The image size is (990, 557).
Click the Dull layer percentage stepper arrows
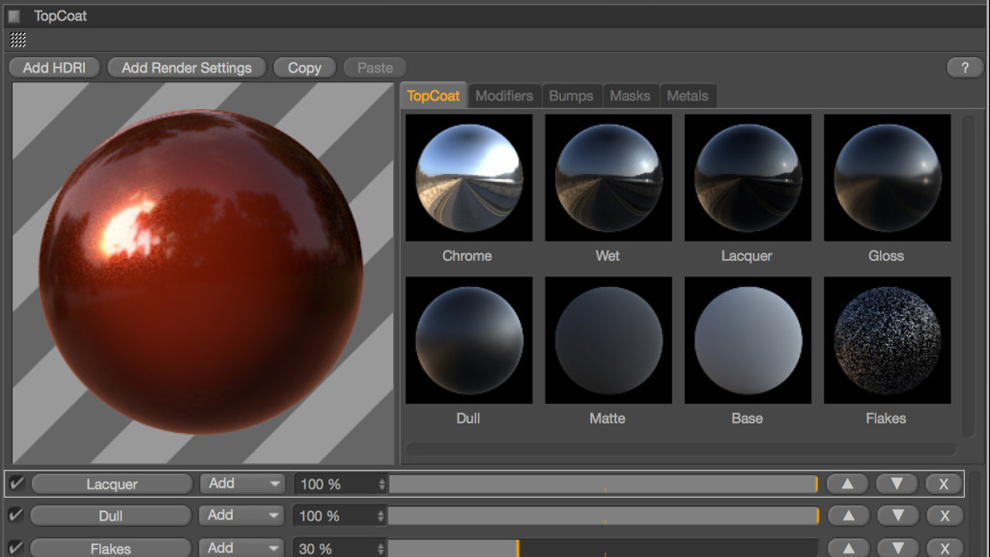click(x=381, y=516)
